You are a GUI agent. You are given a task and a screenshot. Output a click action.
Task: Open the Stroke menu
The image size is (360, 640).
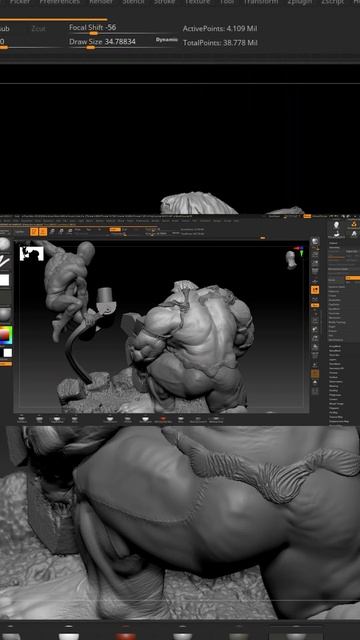(x=164, y=2)
